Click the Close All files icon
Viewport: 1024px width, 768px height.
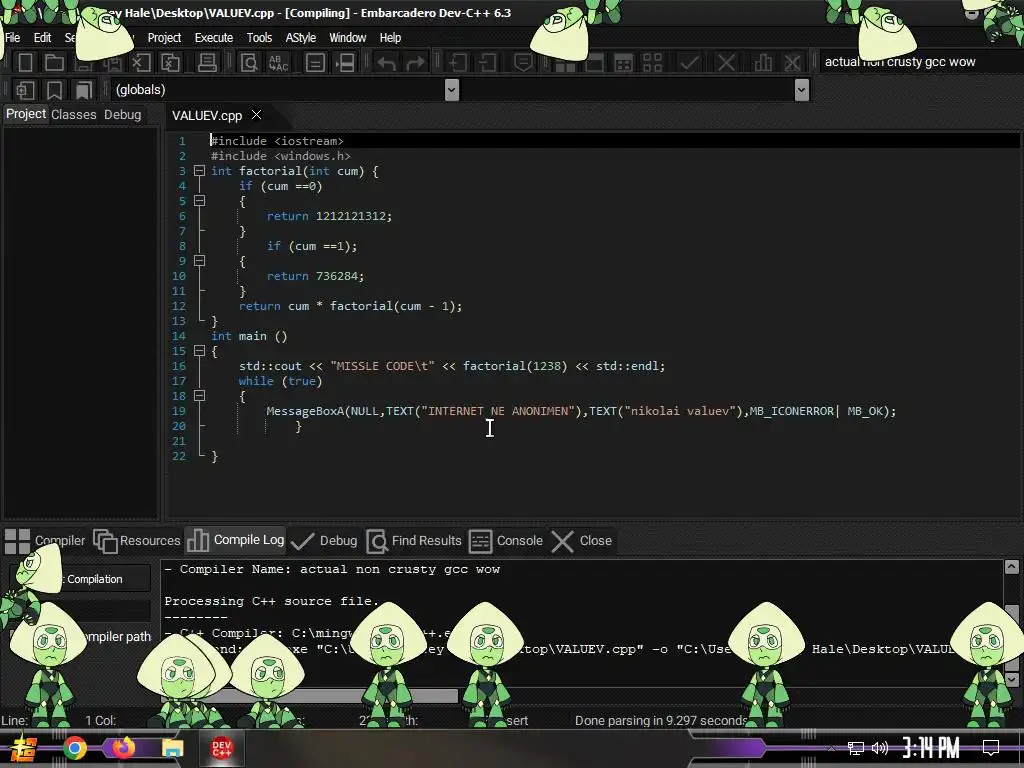170,63
